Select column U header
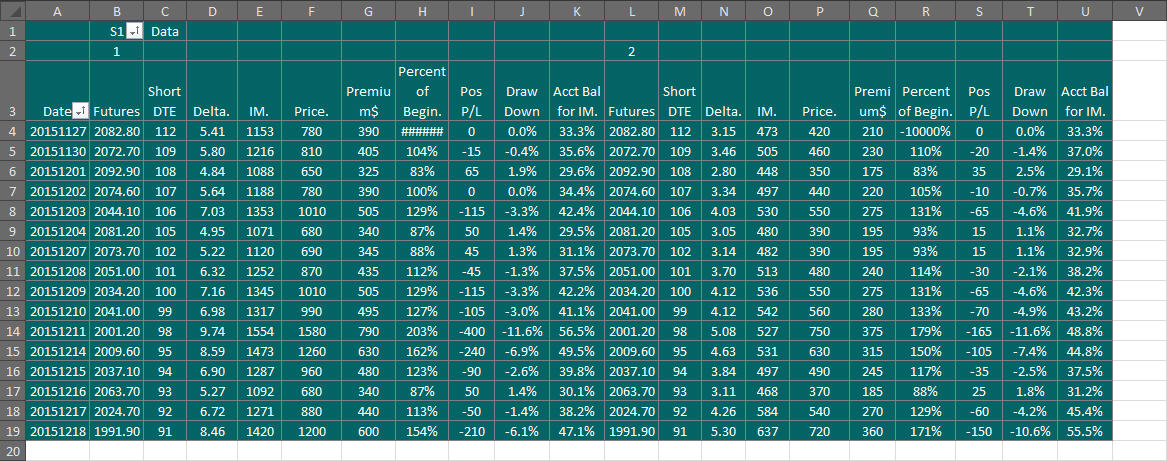 coord(1084,10)
